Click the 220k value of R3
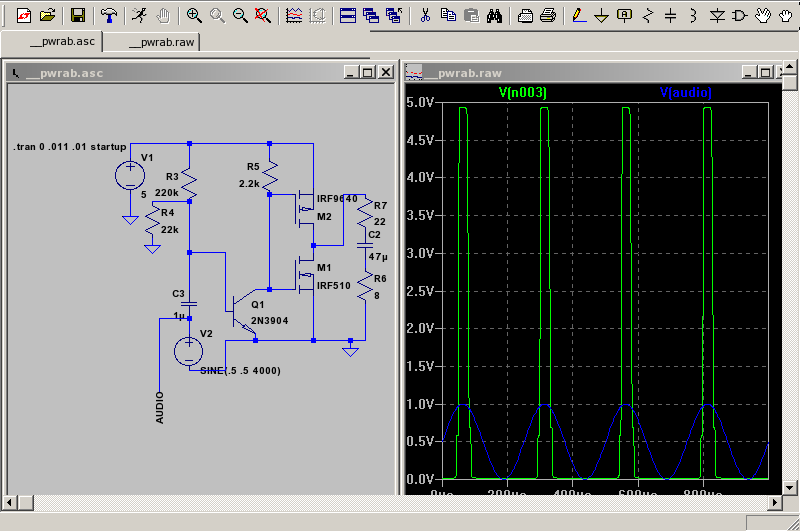Viewport: 800px width, 531px height. (x=167, y=193)
